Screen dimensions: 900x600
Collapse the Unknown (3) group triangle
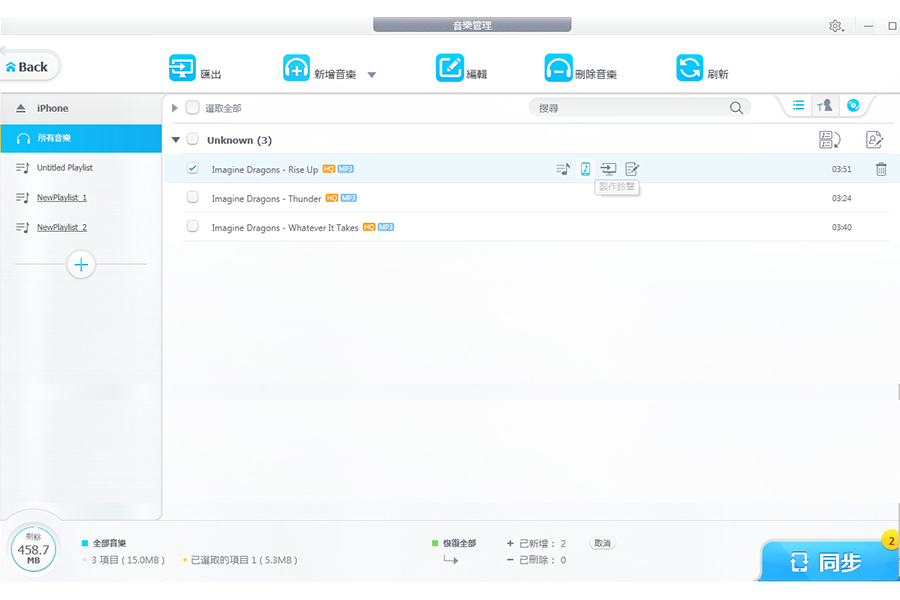pyautogui.click(x=175, y=140)
